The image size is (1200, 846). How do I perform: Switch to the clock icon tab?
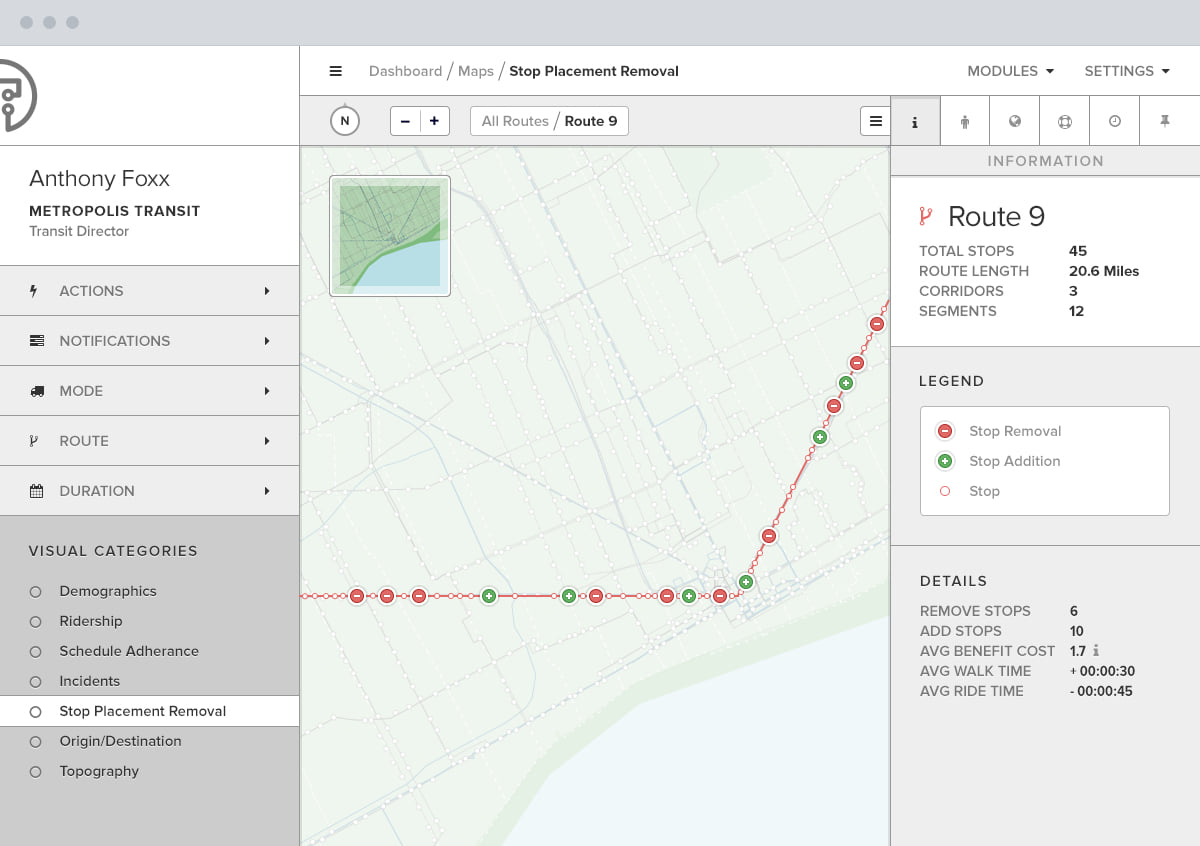click(1115, 121)
